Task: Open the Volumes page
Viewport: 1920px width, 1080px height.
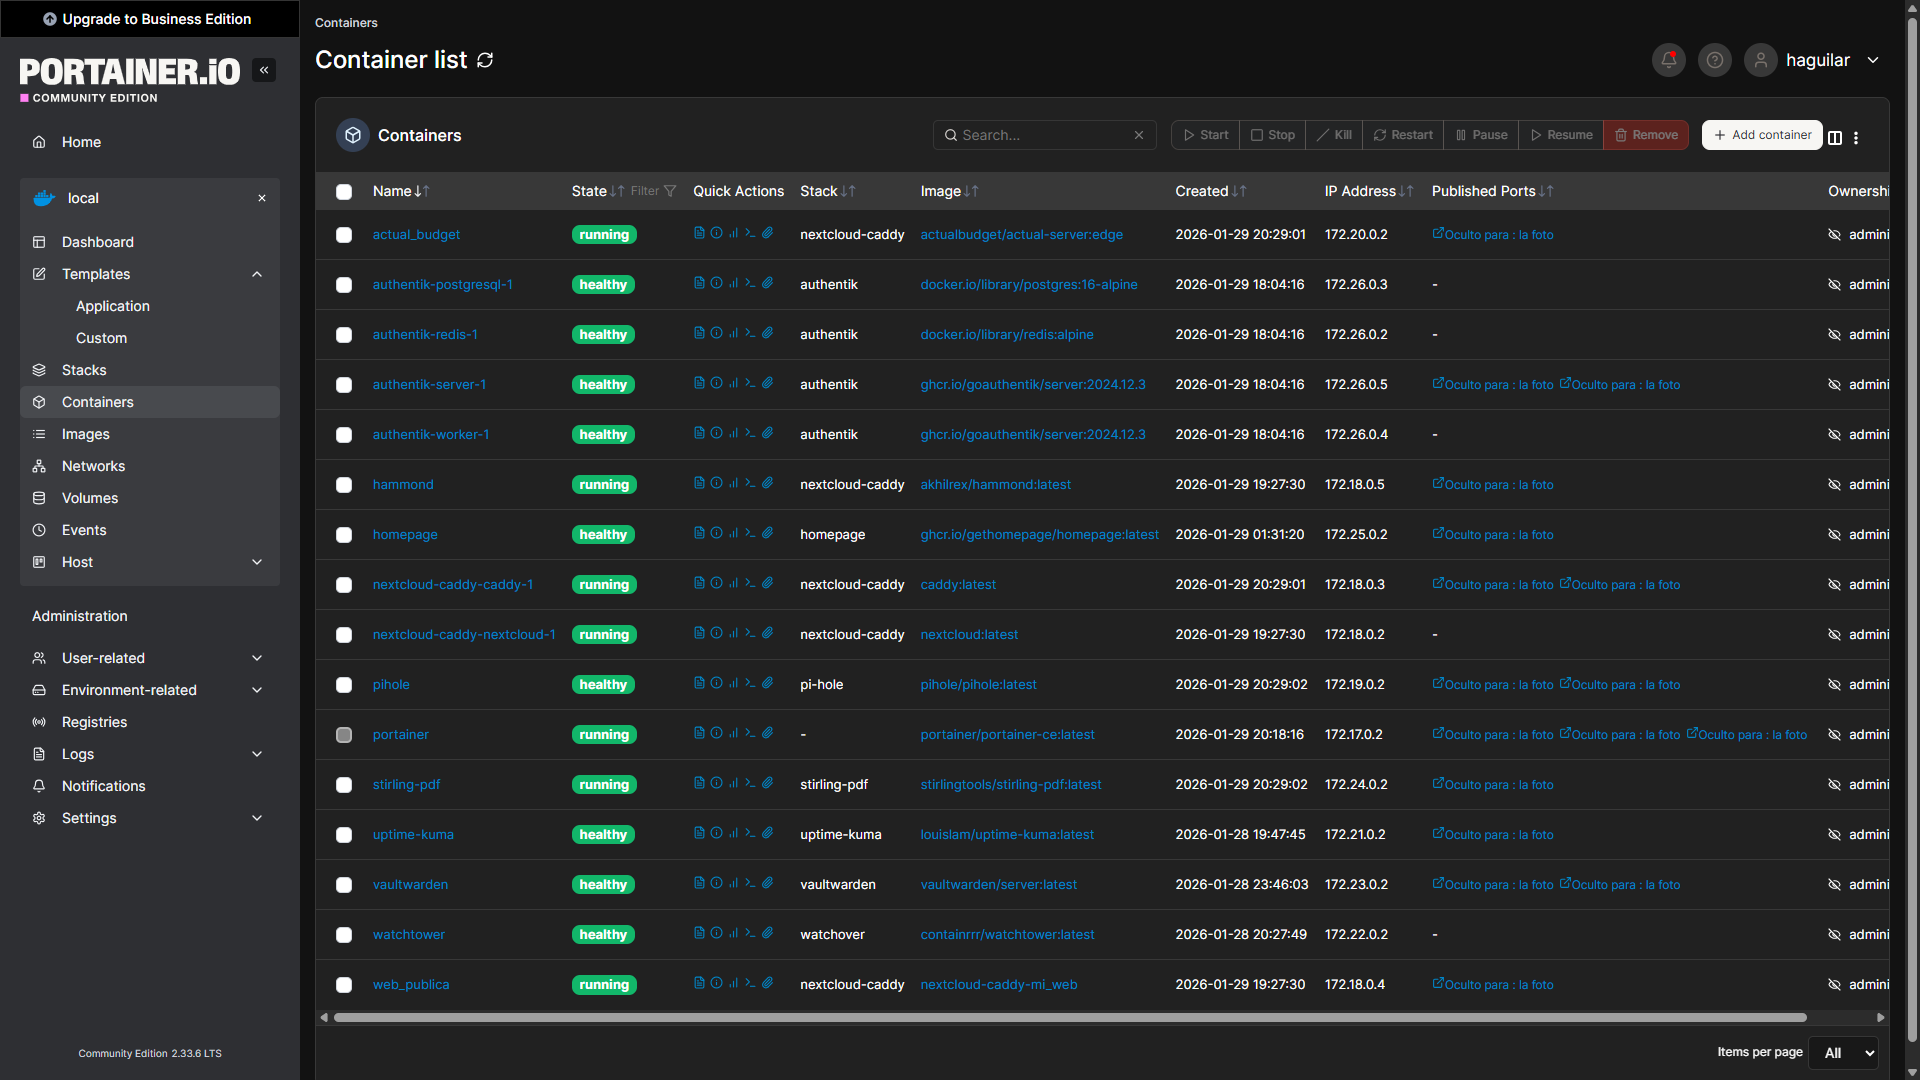Action: [150, 498]
